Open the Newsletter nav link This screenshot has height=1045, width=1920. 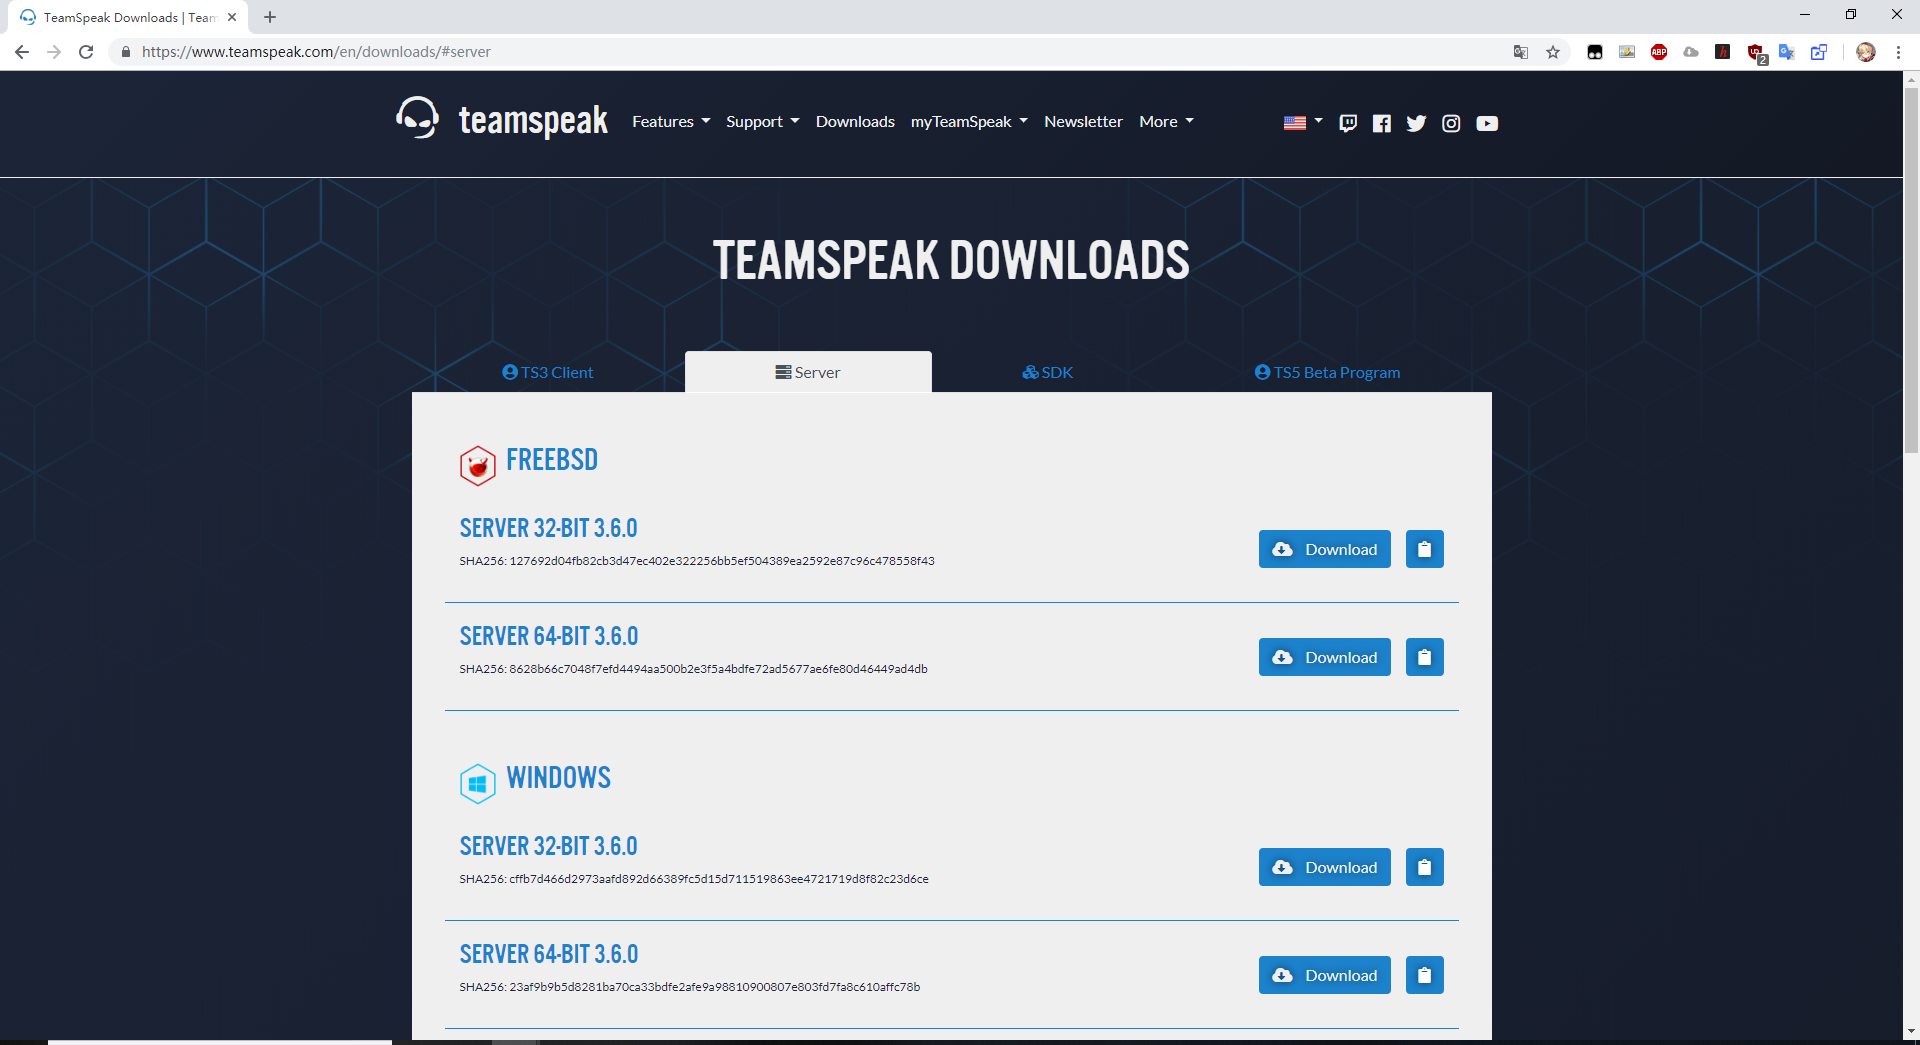coord(1083,121)
